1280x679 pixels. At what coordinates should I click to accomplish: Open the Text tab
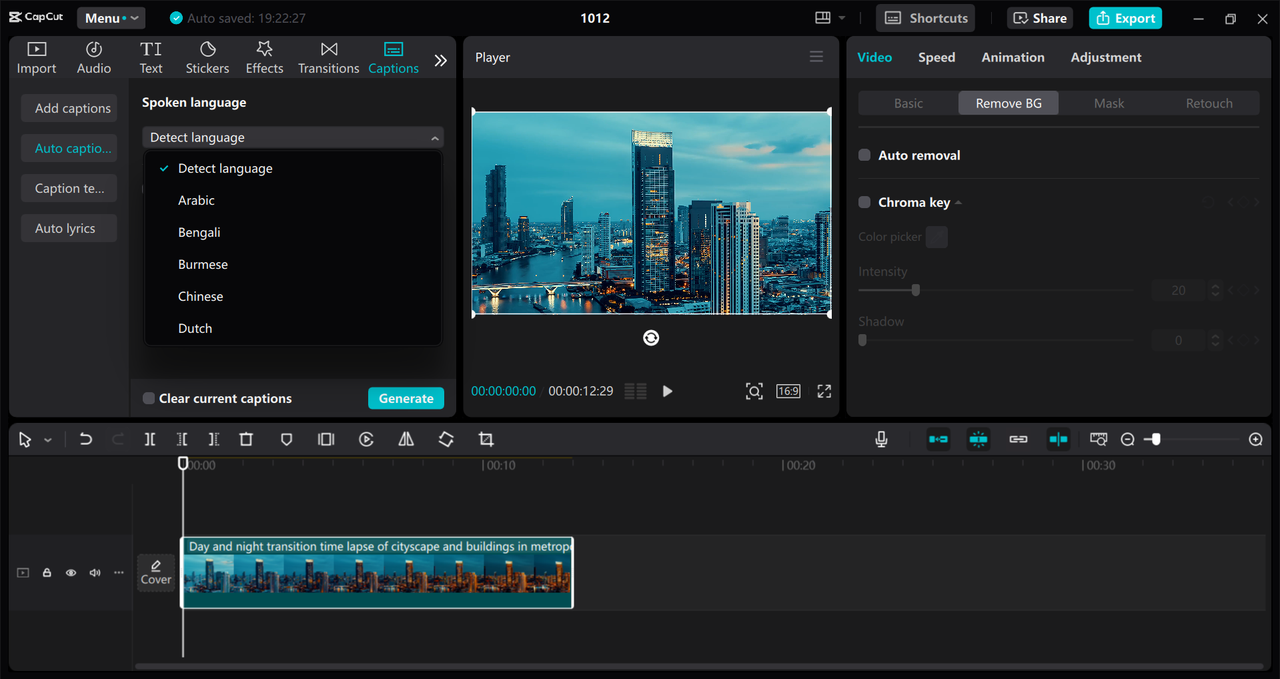151,58
